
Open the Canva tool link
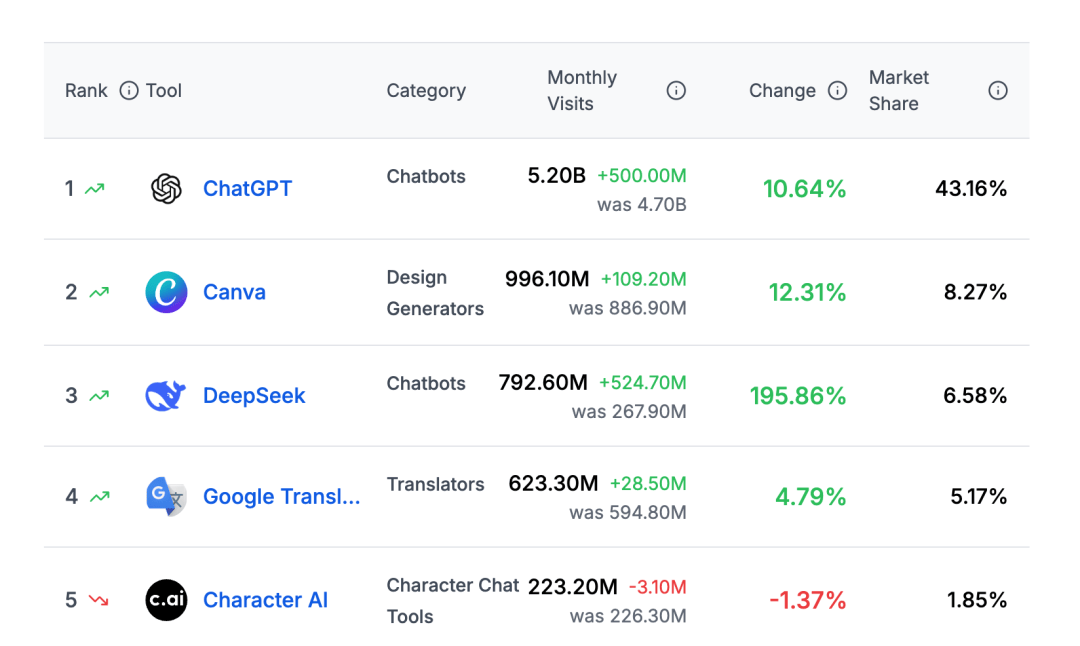click(234, 292)
